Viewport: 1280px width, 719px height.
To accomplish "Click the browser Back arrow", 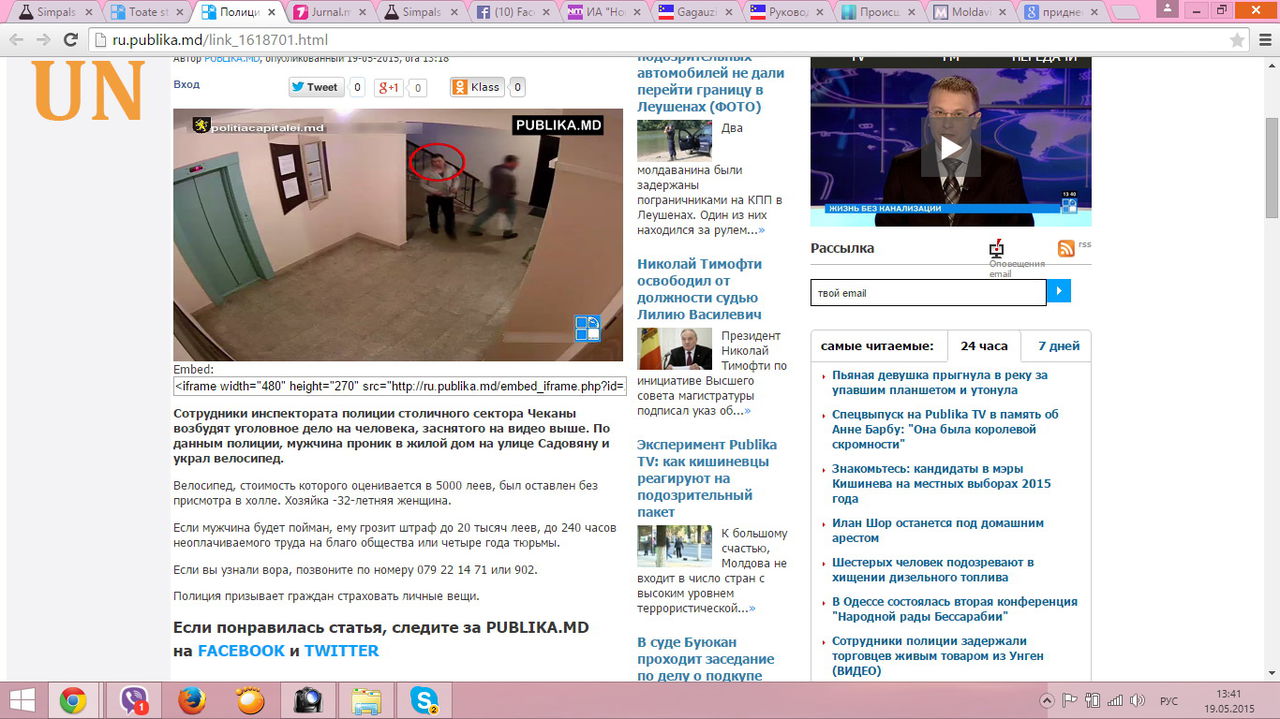I will pos(16,40).
